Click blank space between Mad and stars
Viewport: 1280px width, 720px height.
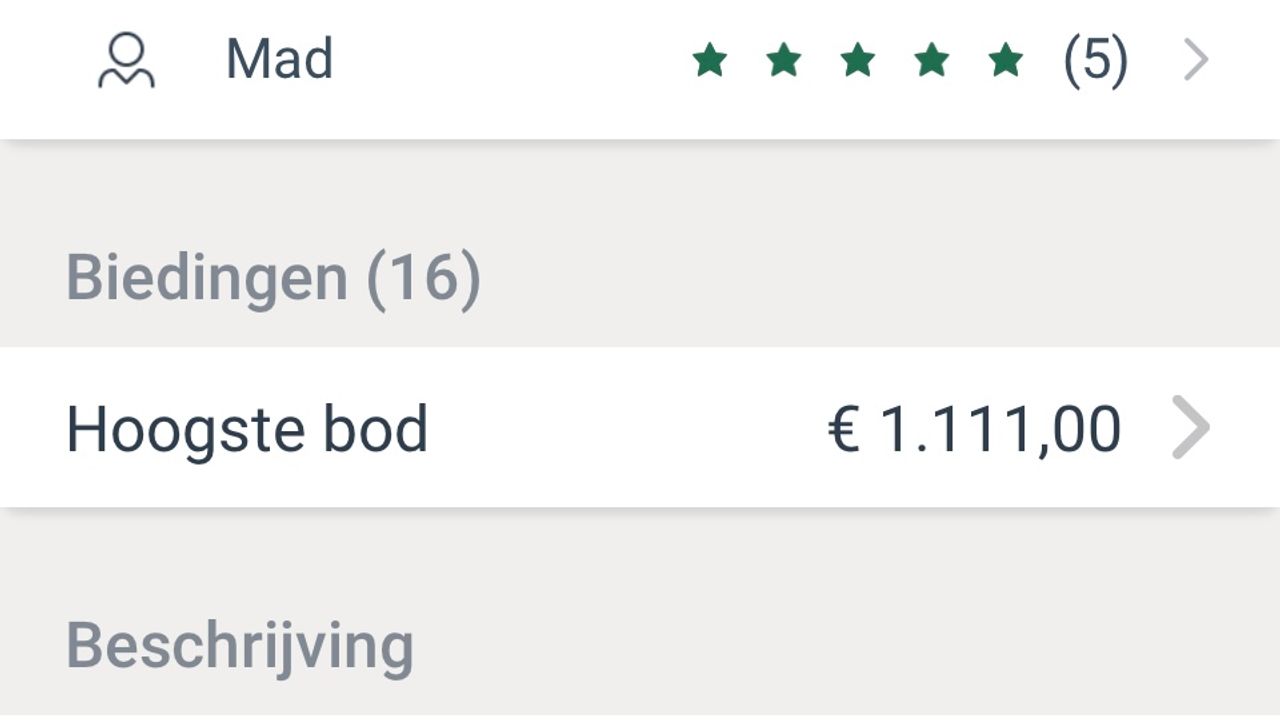510,61
